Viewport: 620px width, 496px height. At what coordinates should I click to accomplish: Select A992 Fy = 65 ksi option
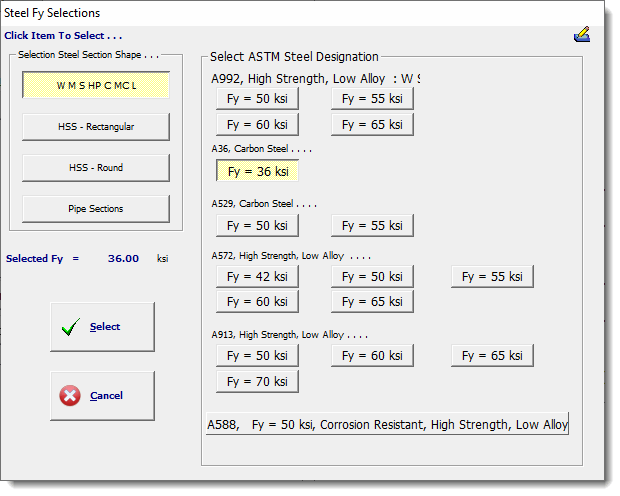(372, 125)
